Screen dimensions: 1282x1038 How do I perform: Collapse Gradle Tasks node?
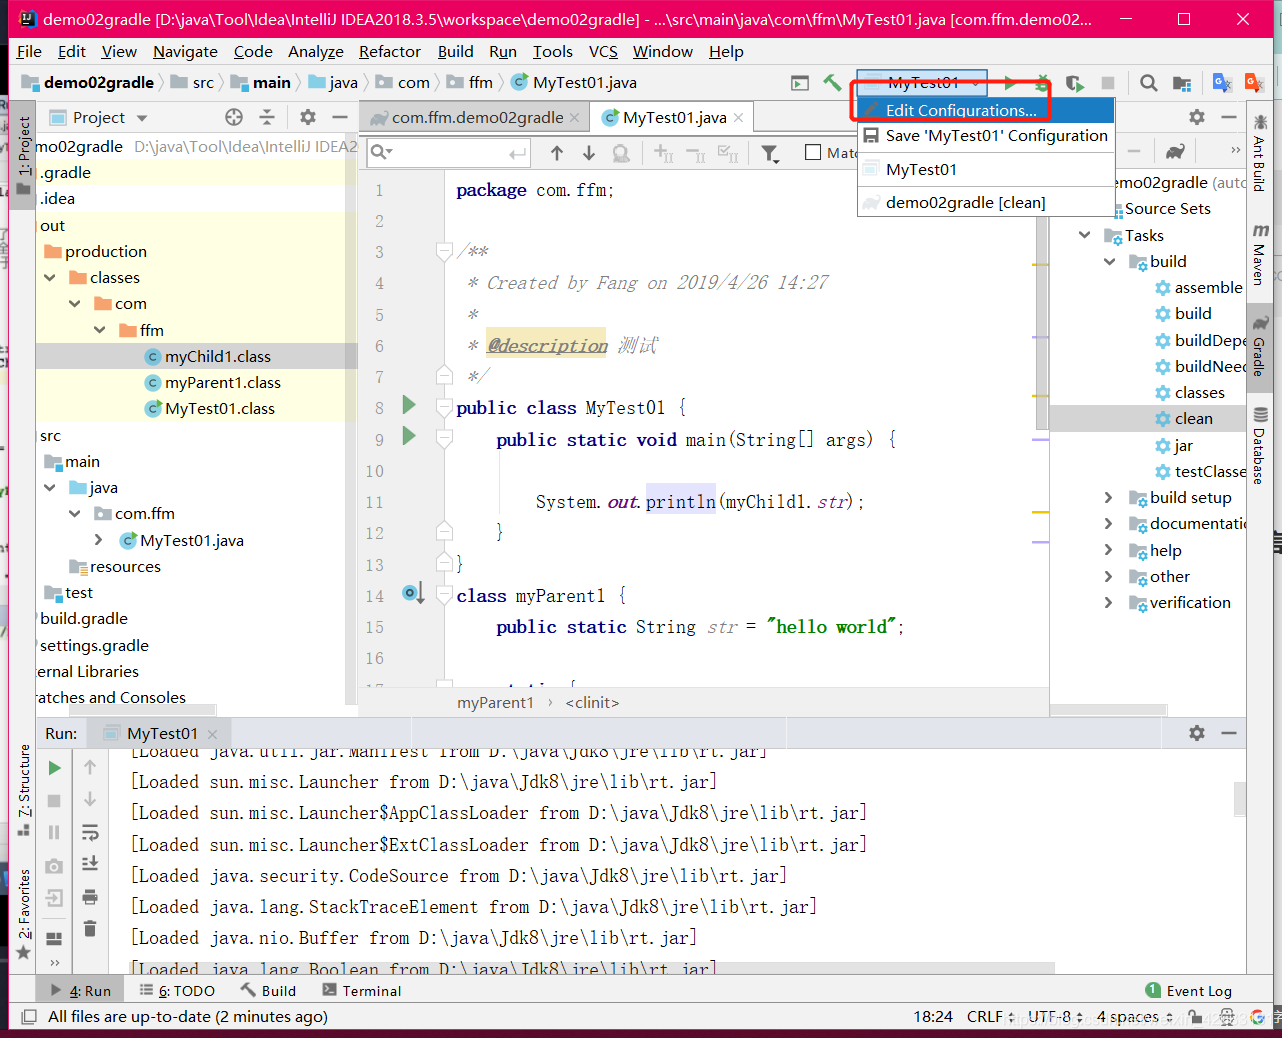click(1085, 235)
